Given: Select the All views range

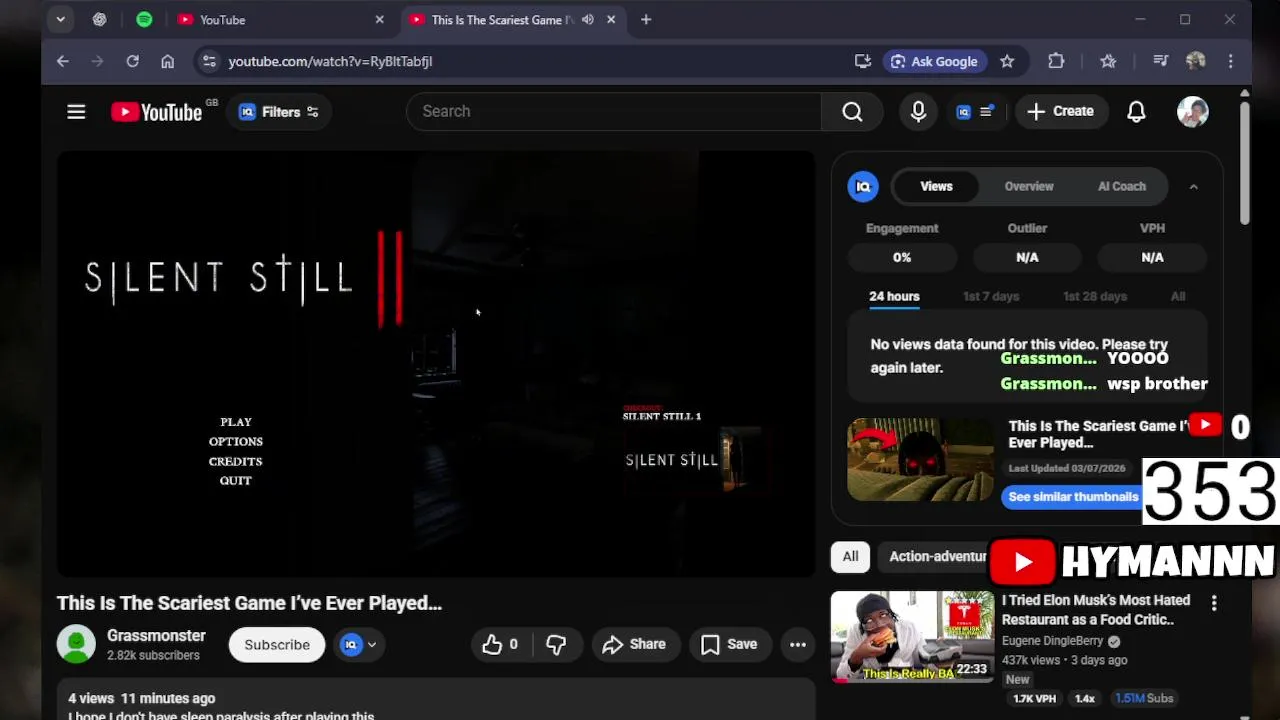Looking at the screenshot, I should (1178, 296).
